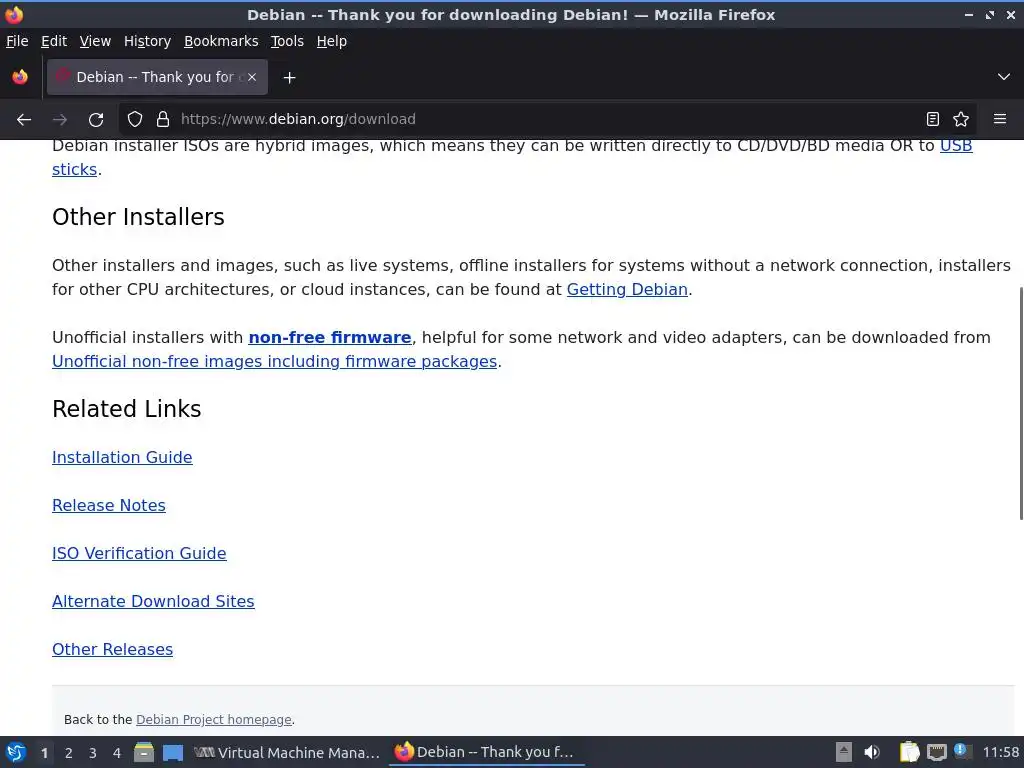Open the Other Releases link
The width and height of the screenshot is (1024, 768).
point(112,649)
